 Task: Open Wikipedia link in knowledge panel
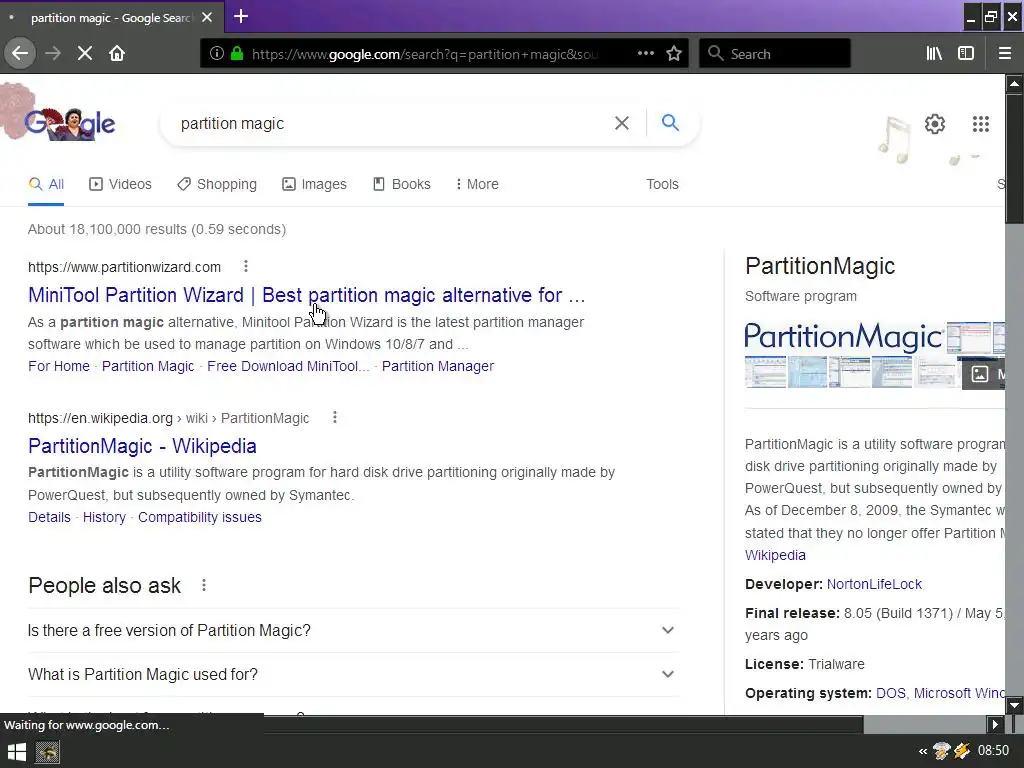click(x=775, y=555)
